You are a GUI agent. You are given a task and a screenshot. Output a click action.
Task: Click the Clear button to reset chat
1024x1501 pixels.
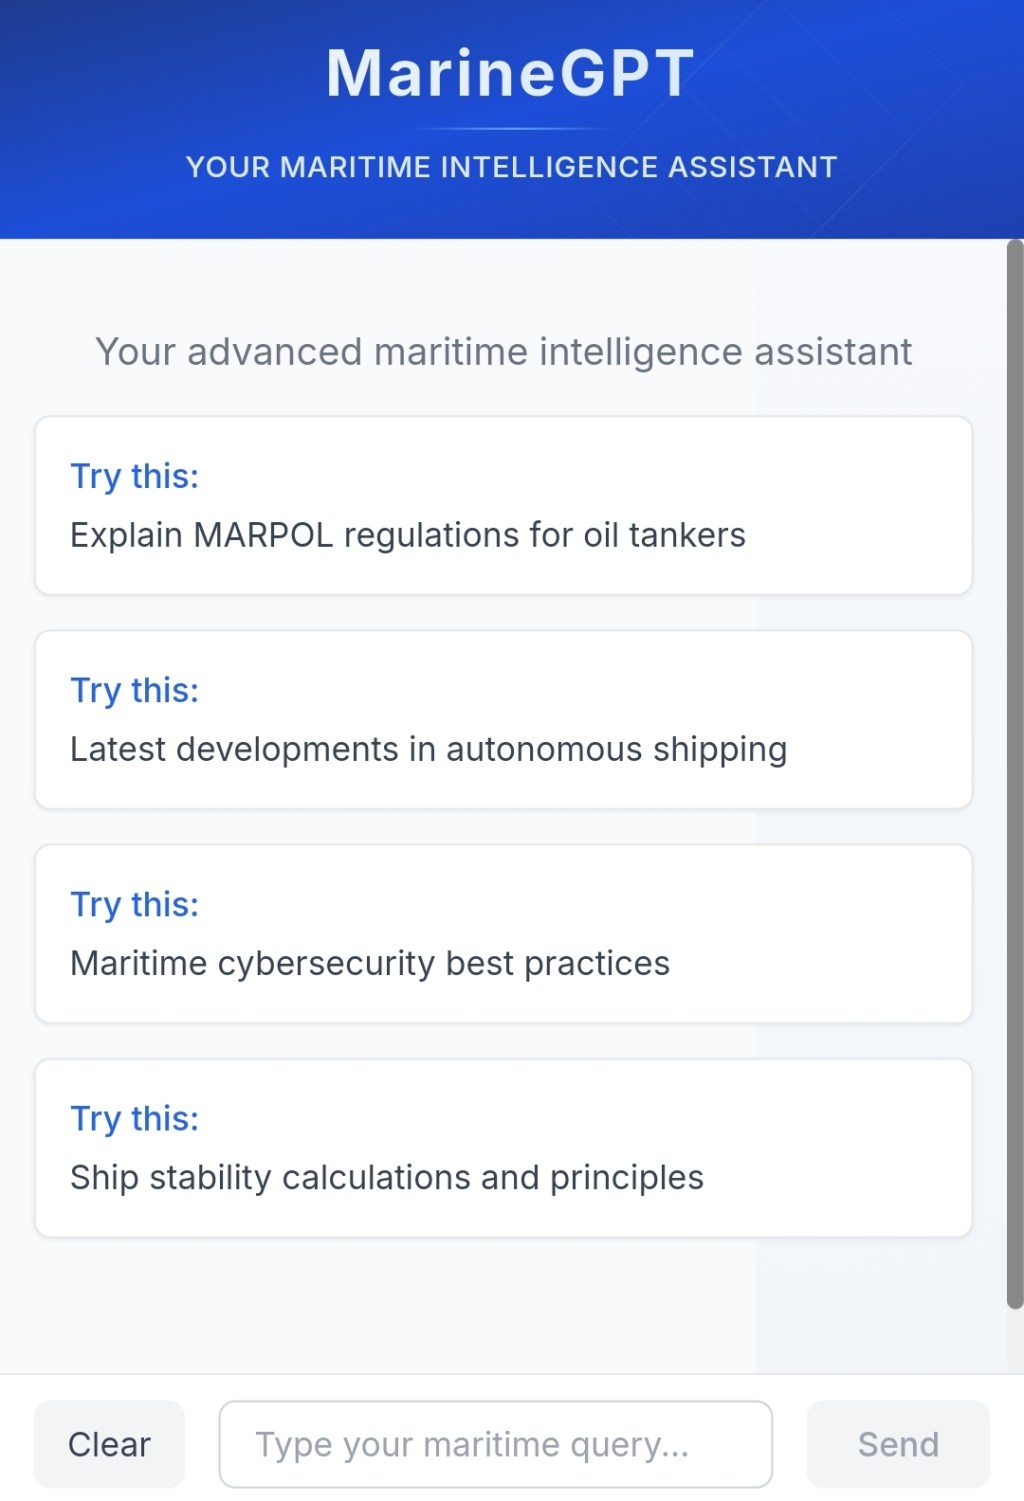pyautogui.click(x=109, y=1443)
